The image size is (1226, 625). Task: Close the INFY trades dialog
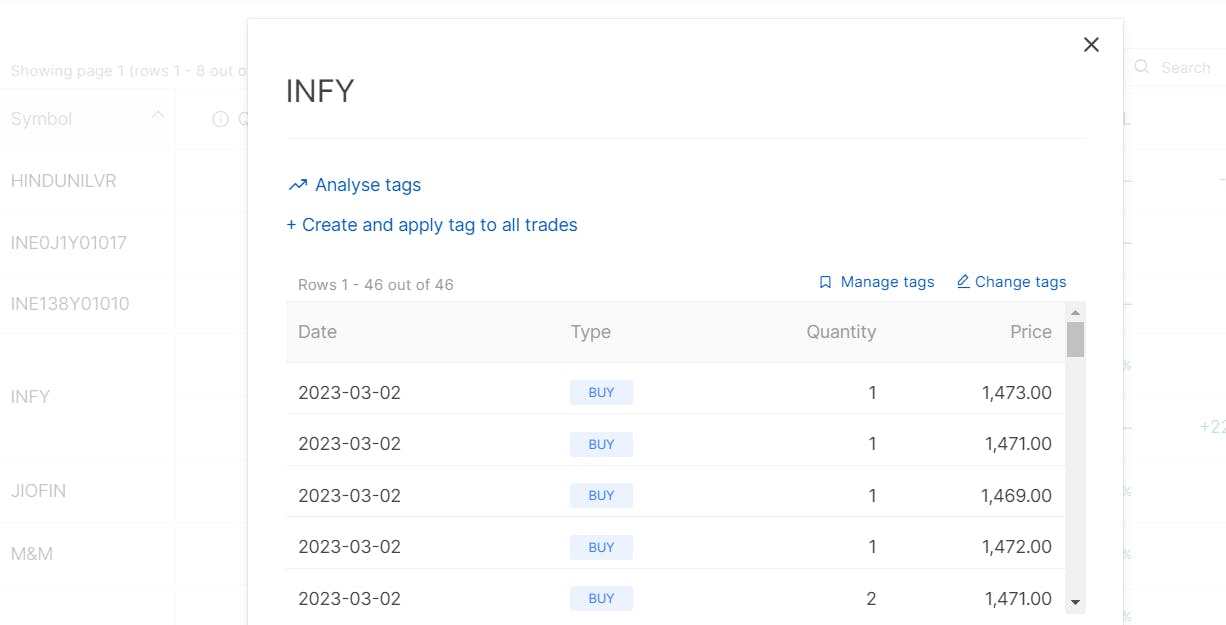coord(1091,44)
